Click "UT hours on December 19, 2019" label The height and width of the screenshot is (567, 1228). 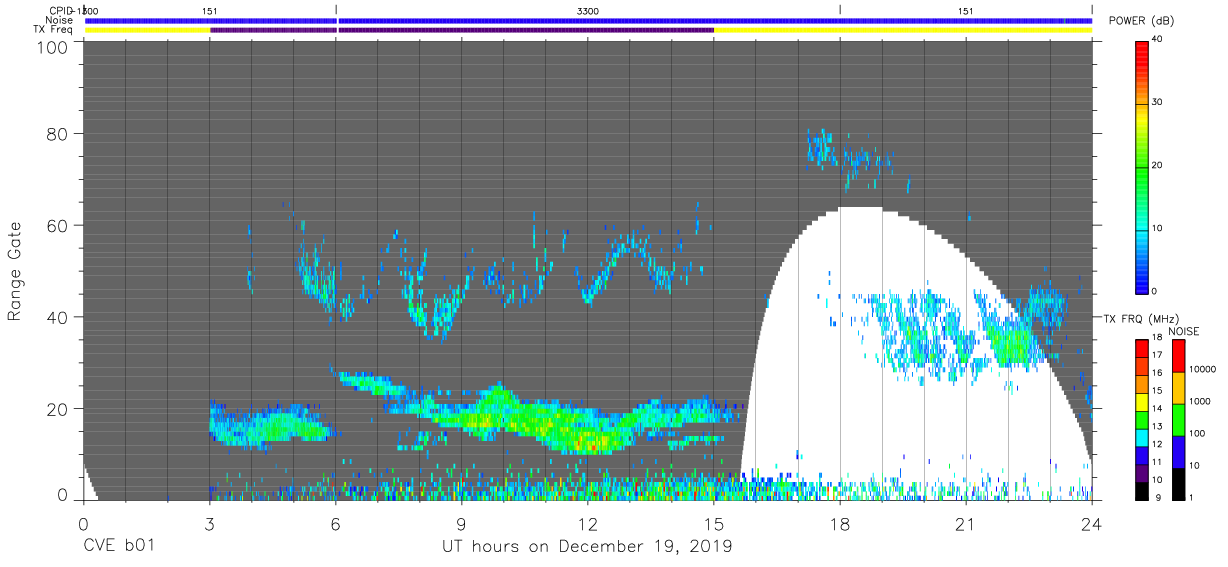tap(587, 547)
